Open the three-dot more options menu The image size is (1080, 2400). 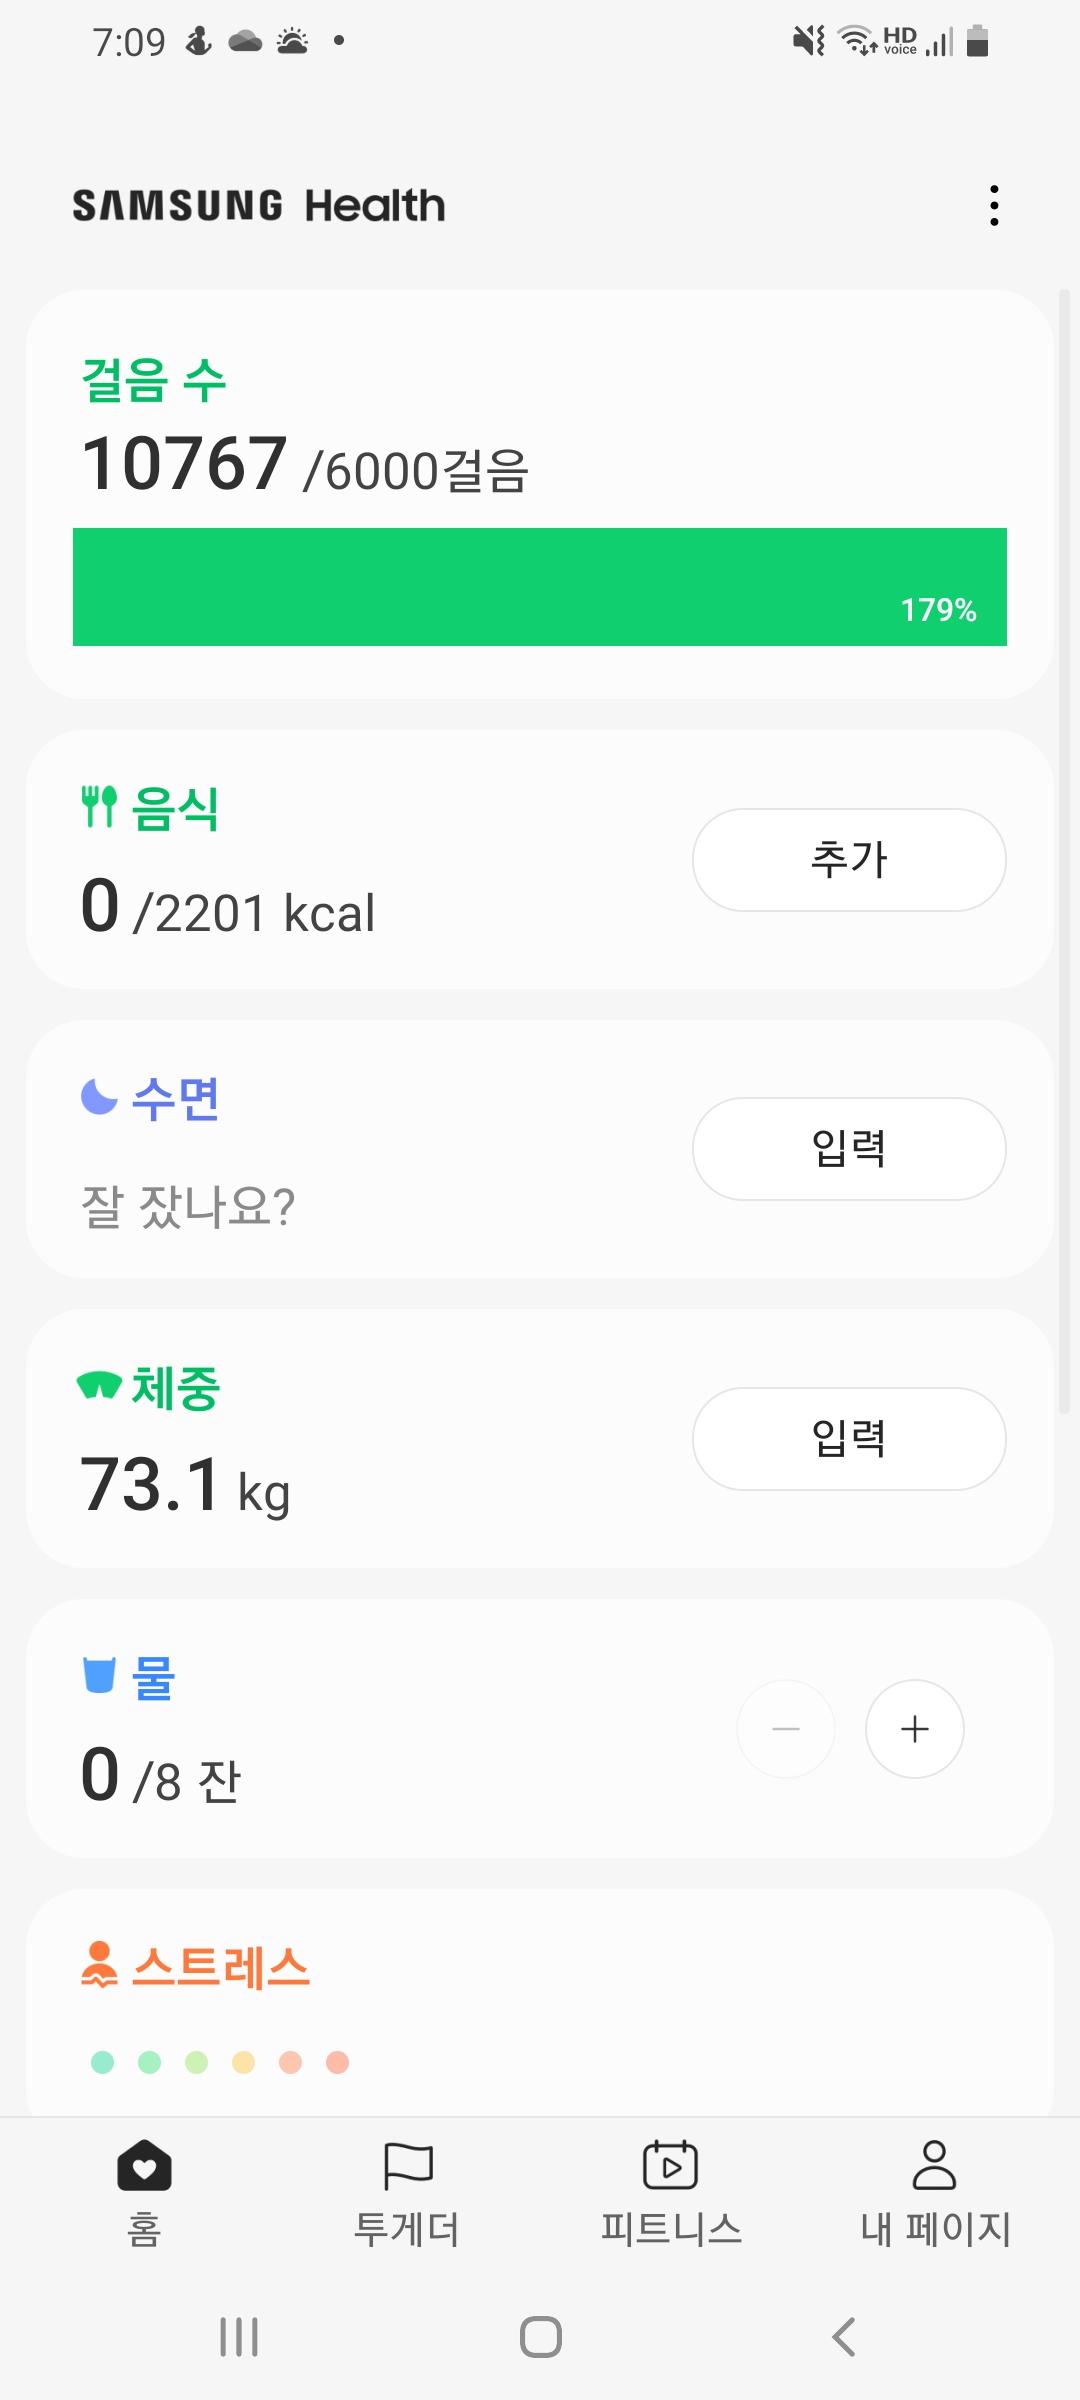(x=993, y=205)
